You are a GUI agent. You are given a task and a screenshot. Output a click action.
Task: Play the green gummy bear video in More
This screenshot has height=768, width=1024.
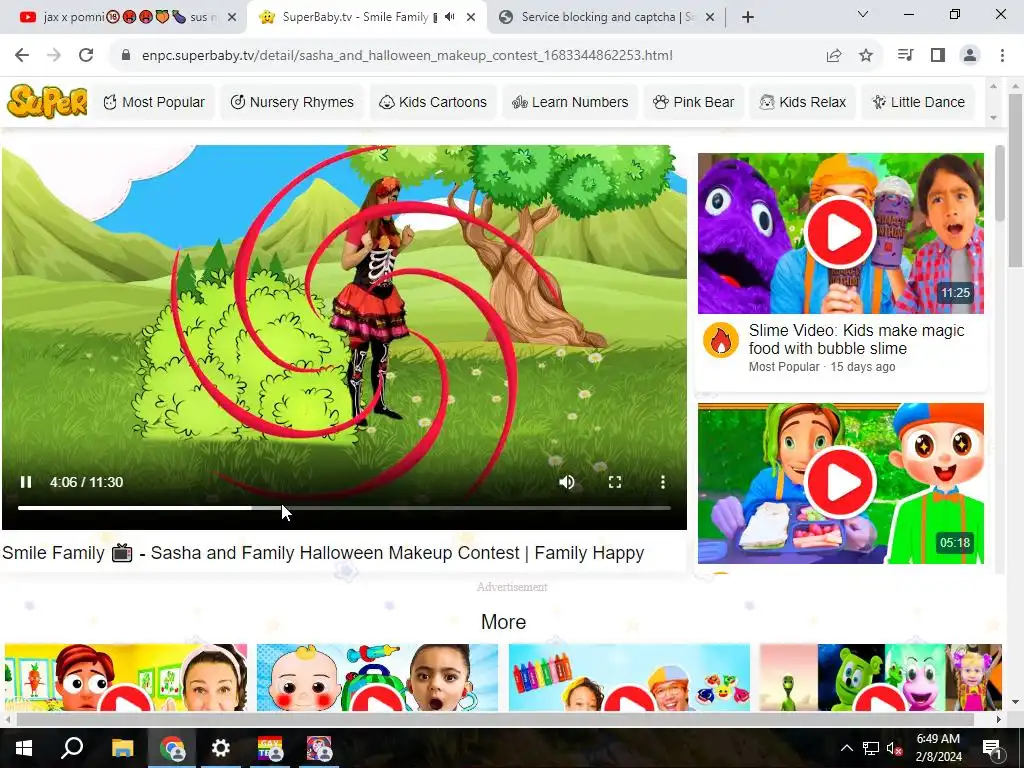[880, 677]
